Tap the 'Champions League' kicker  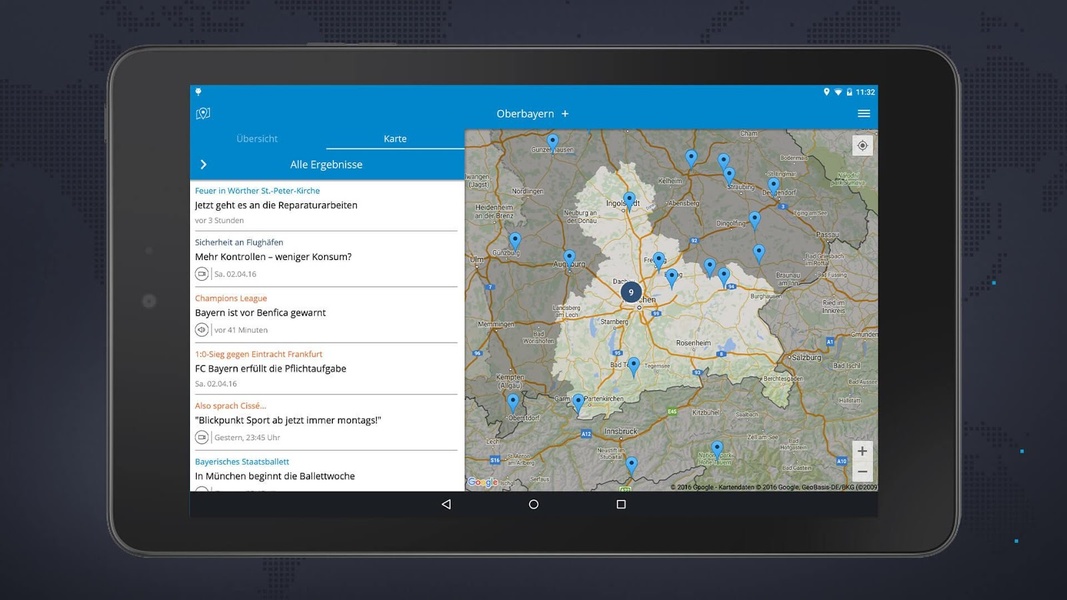pyautogui.click(x=231, y=298)
